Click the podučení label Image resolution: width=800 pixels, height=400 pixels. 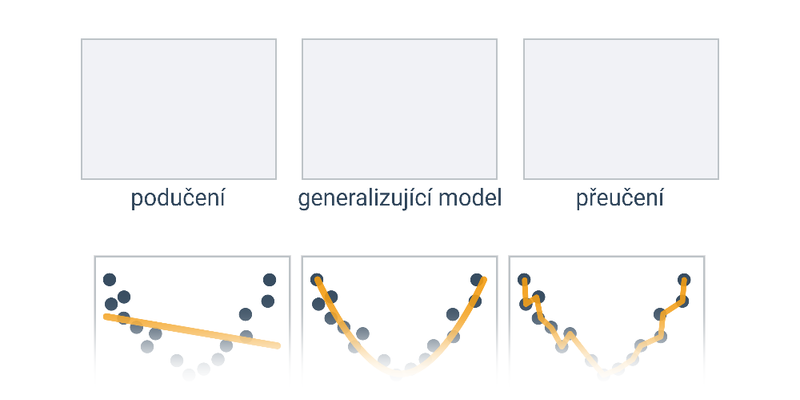click(178, 198)
